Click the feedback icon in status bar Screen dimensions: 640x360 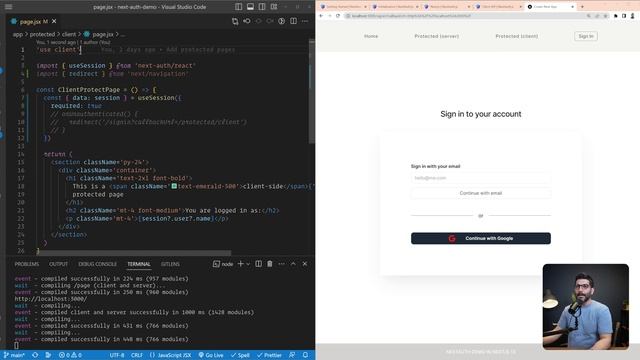[292, 355]
